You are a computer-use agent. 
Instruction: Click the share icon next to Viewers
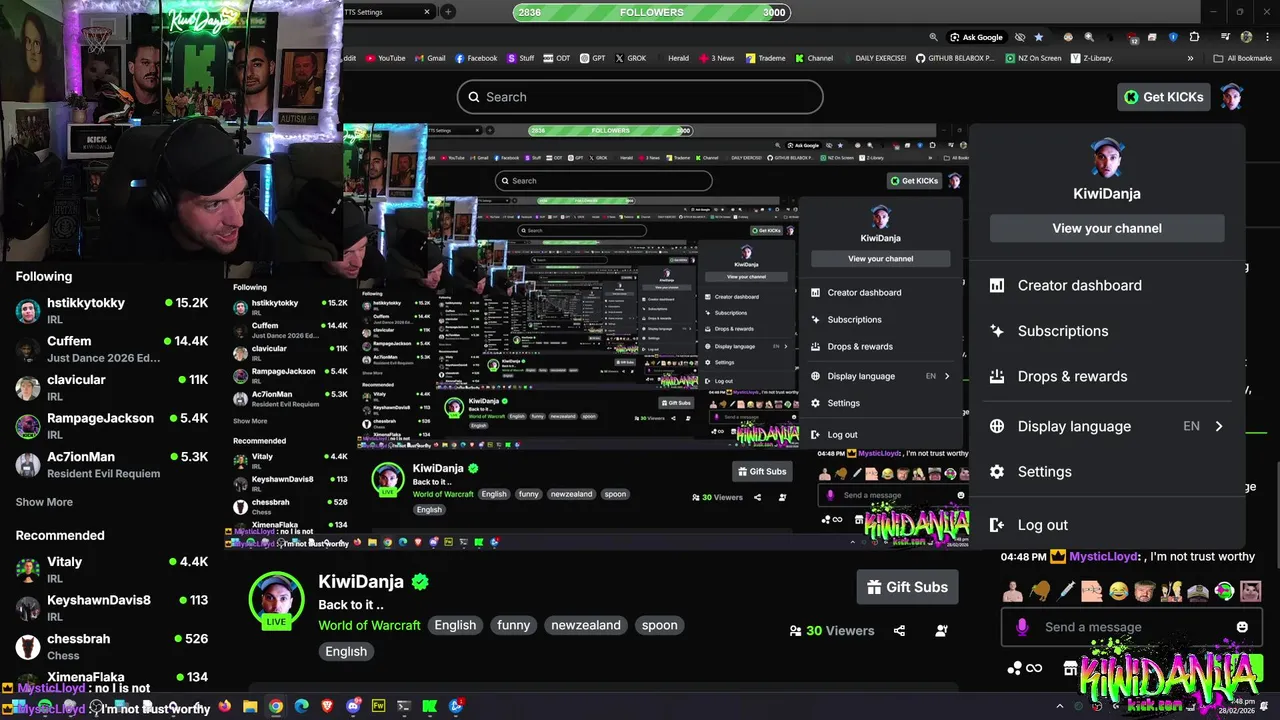point(899,631)
